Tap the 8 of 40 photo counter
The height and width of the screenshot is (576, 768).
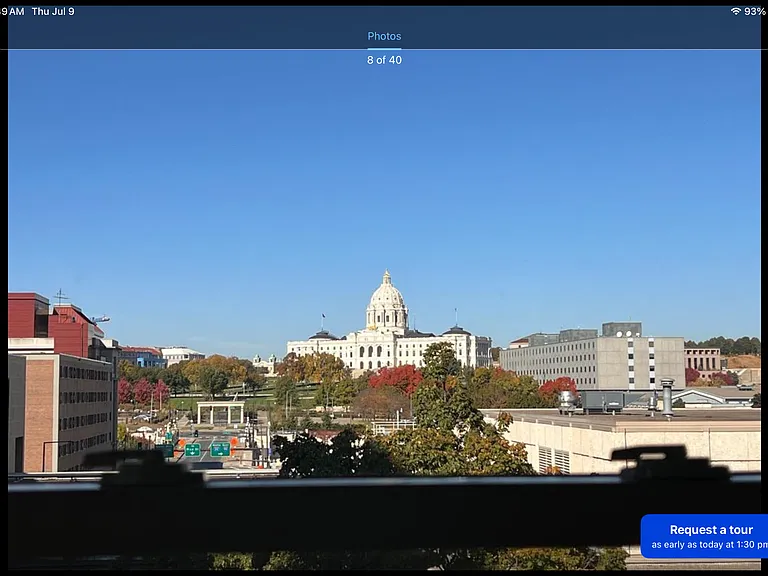(x=384, y=60)
